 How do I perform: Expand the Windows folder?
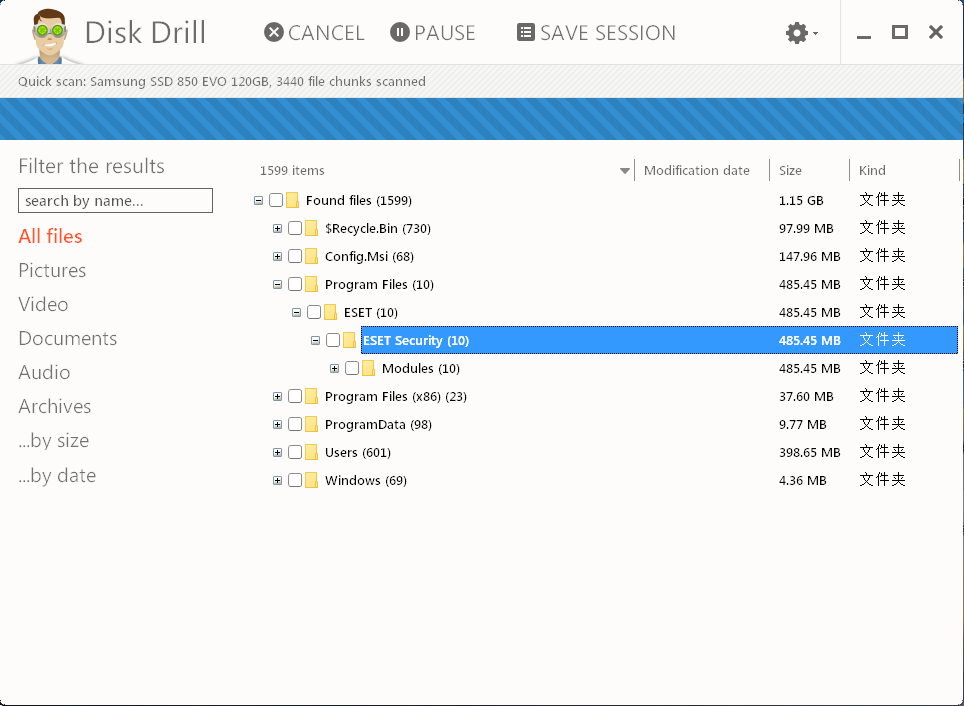coord(277,480)
